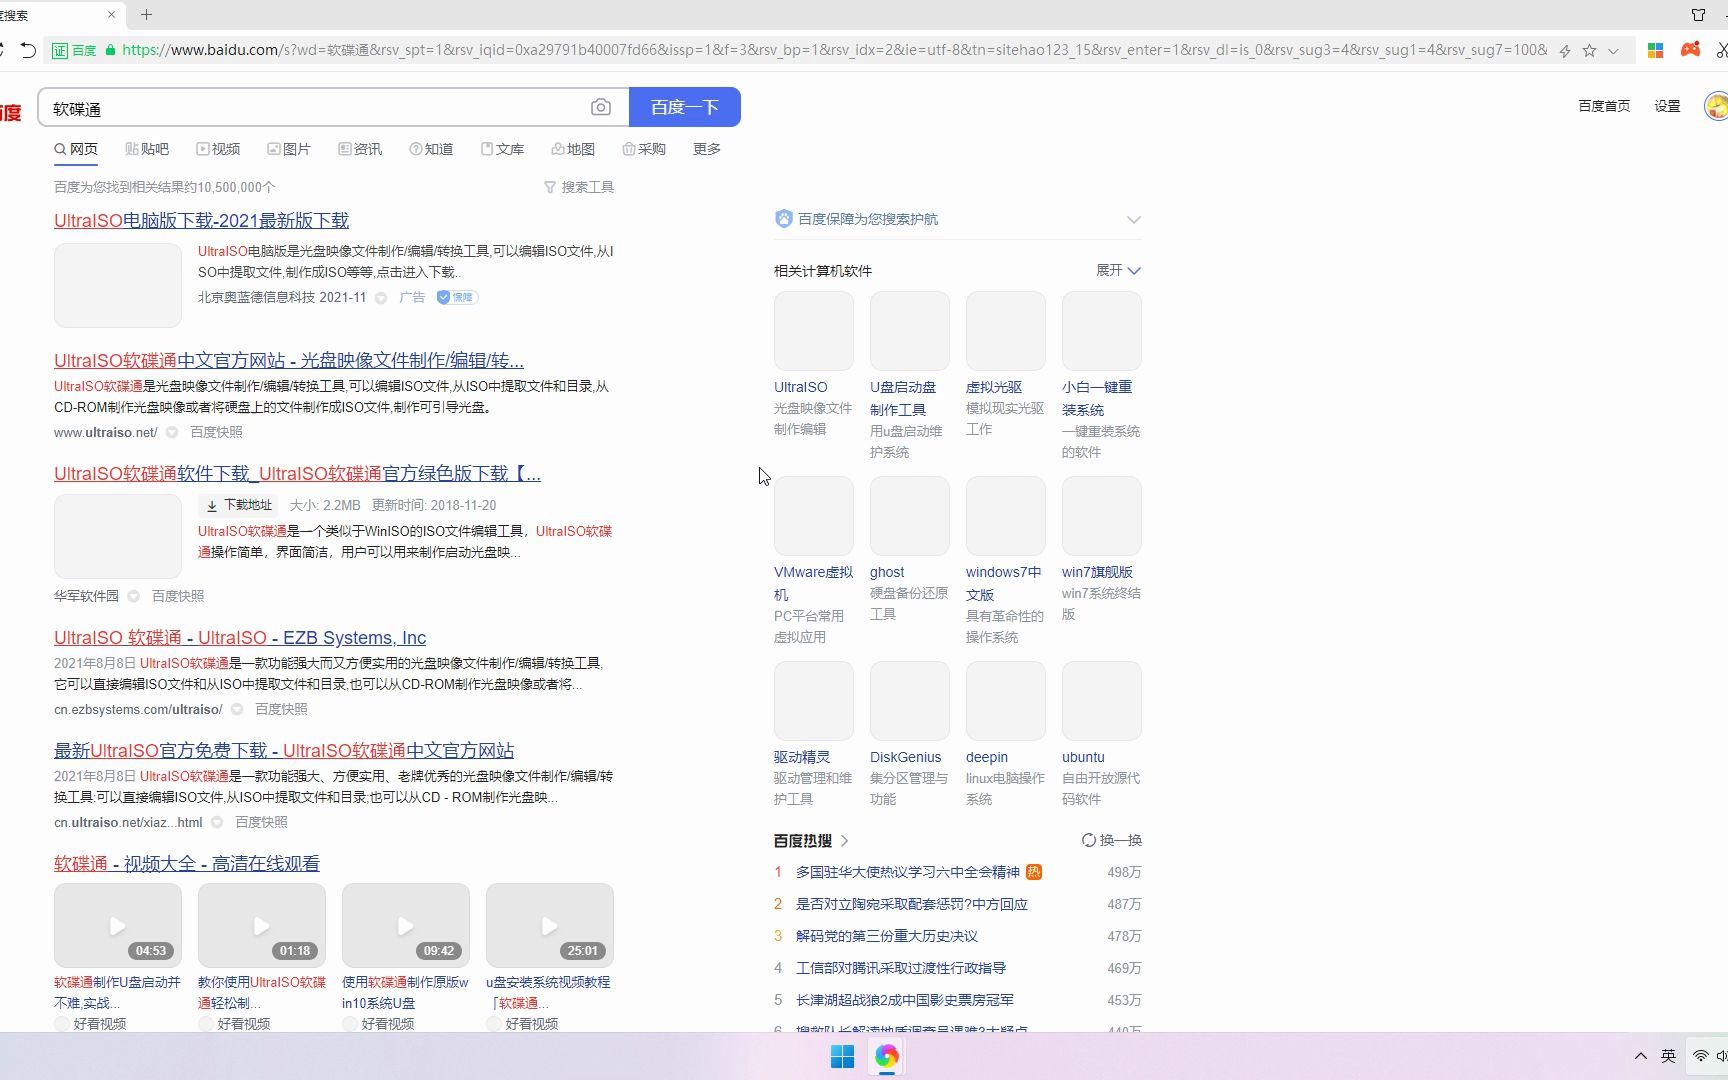The image size is (1728, 1080).
Task: Click the 下载地址 download button
Action: coord(239,505)
